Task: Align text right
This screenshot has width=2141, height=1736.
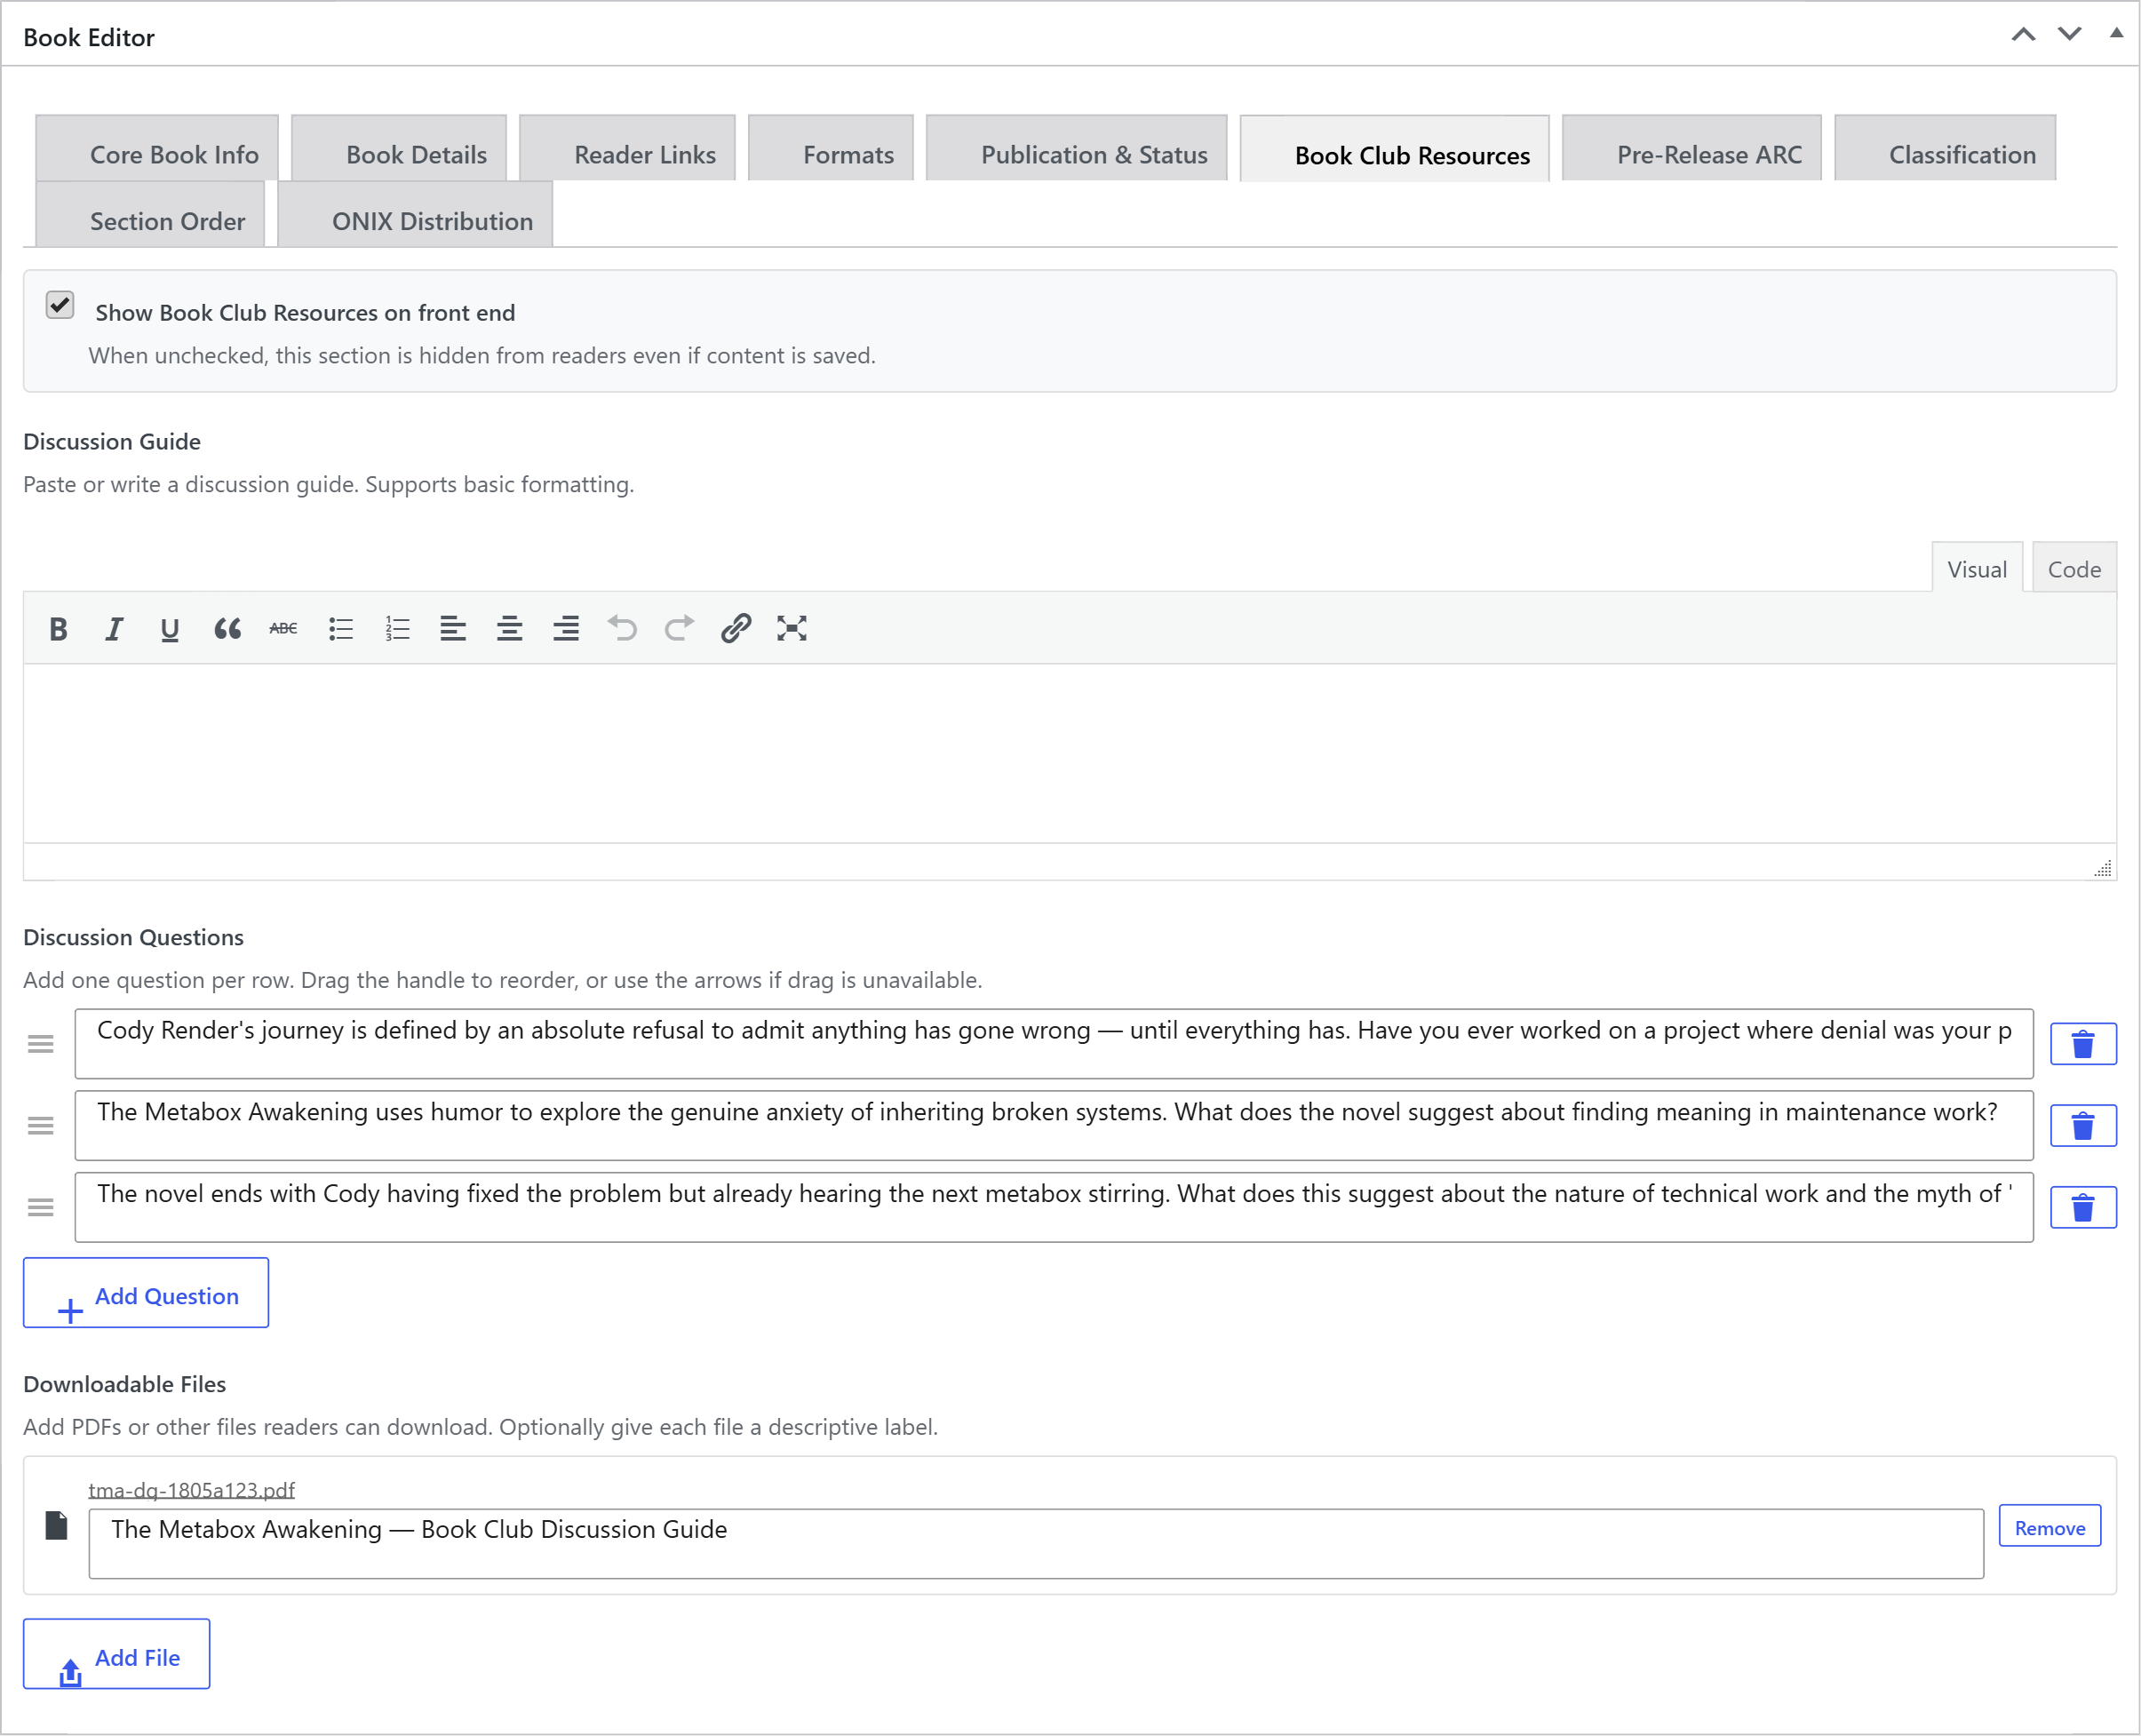Action: 566,629
